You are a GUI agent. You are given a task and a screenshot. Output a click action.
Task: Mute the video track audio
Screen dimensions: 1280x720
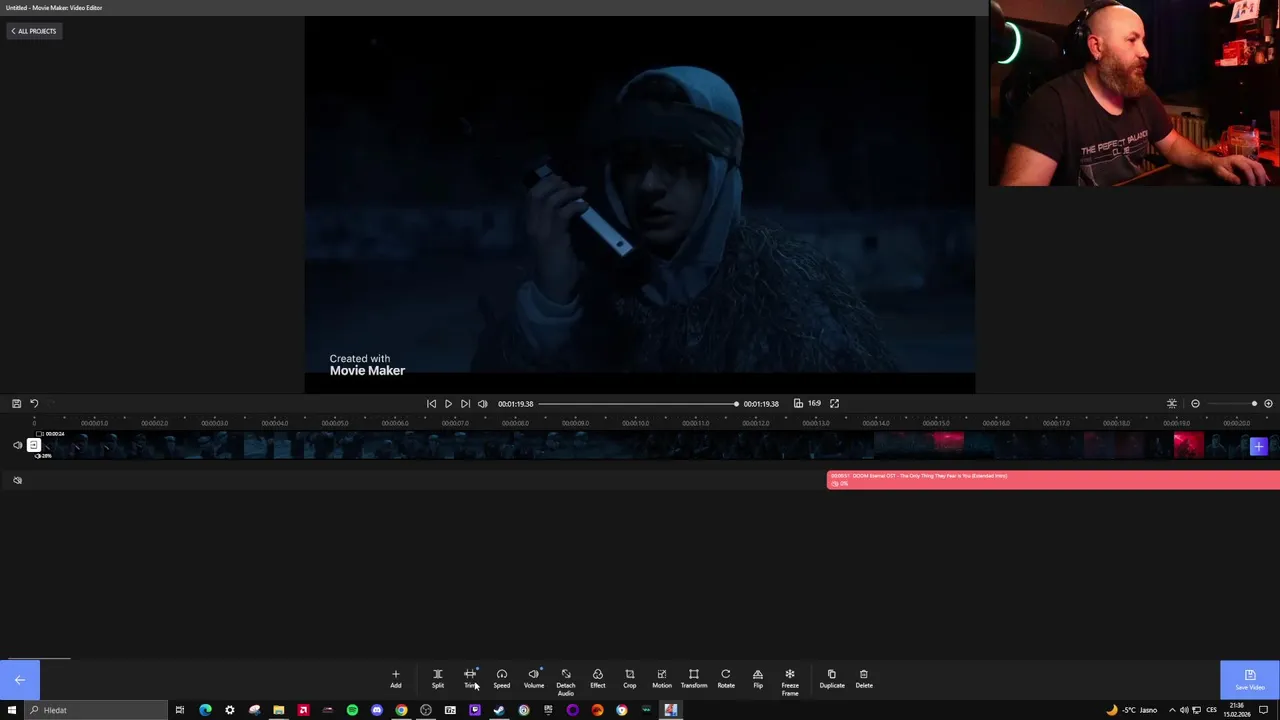[x=17, y=445]
